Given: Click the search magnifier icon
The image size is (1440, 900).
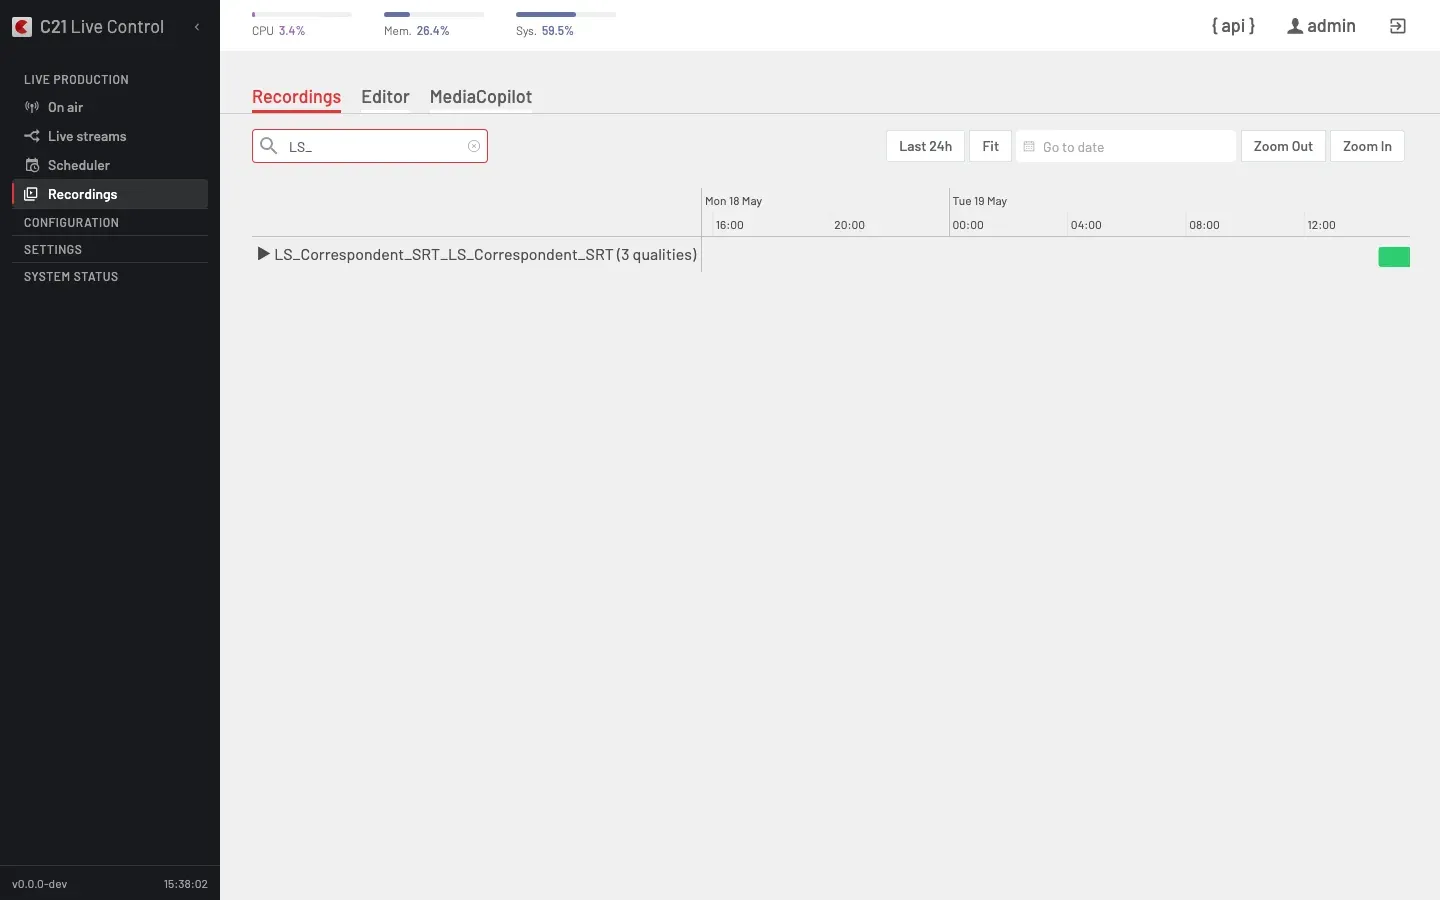Looking at the screenshot, I should (x=269, y=146).
